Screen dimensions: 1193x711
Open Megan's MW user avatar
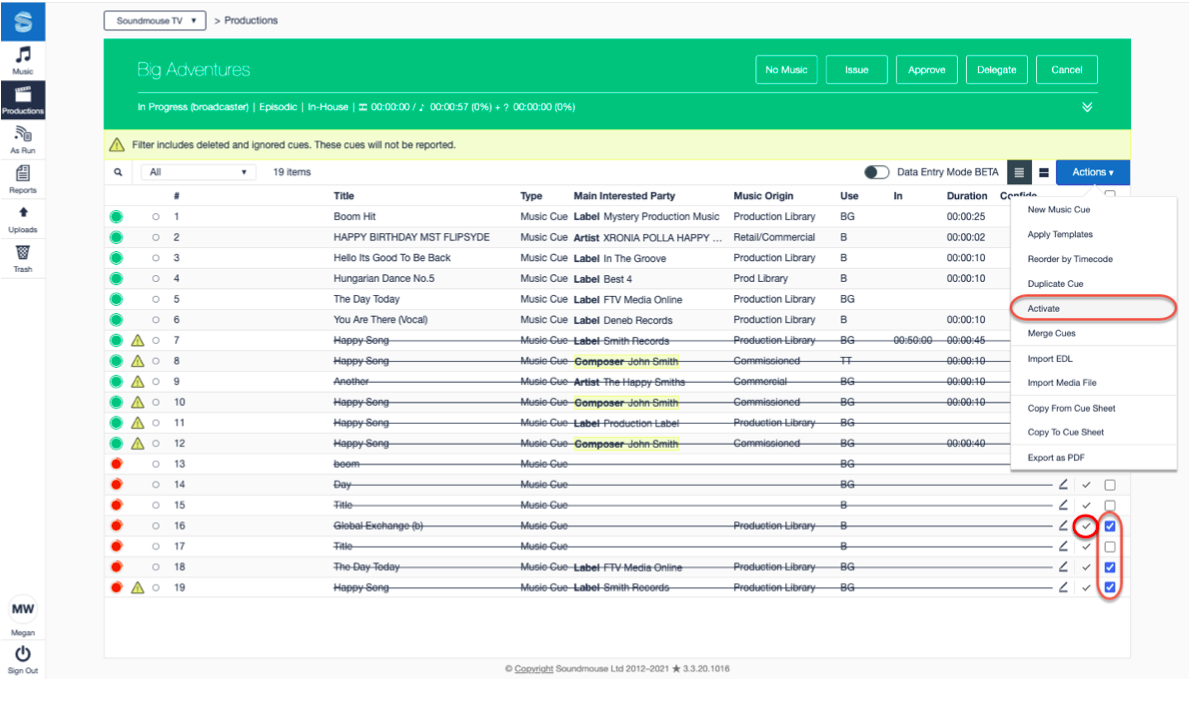point(23,609)
